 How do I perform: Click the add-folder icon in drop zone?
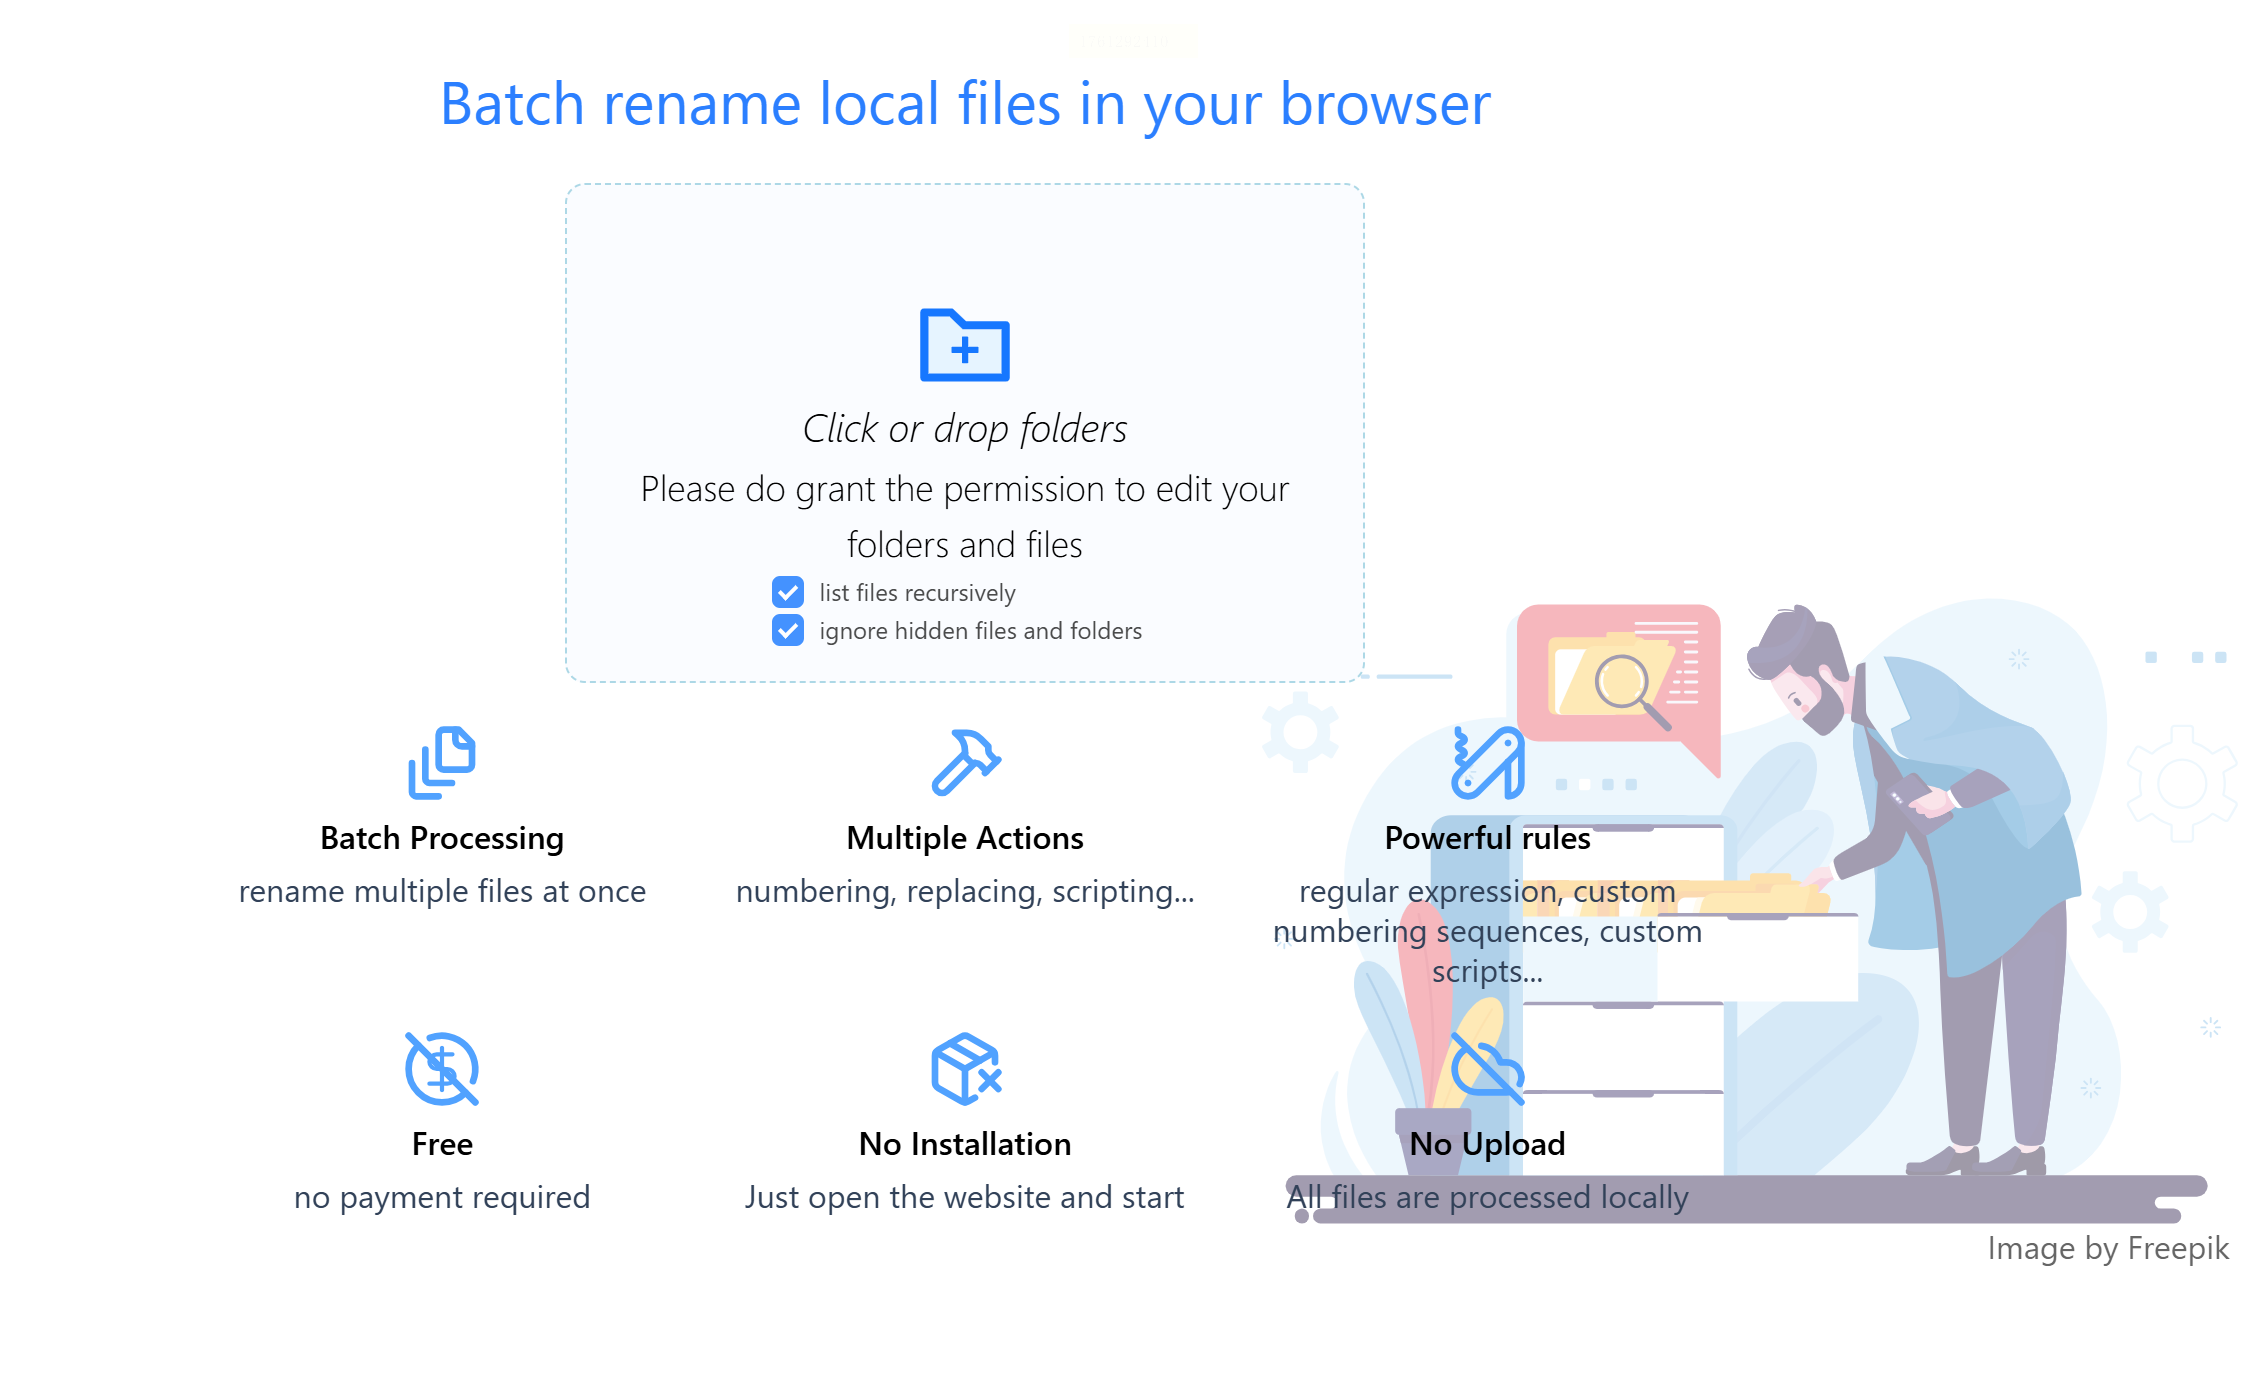pyautogui.click(x=964, y=345)
